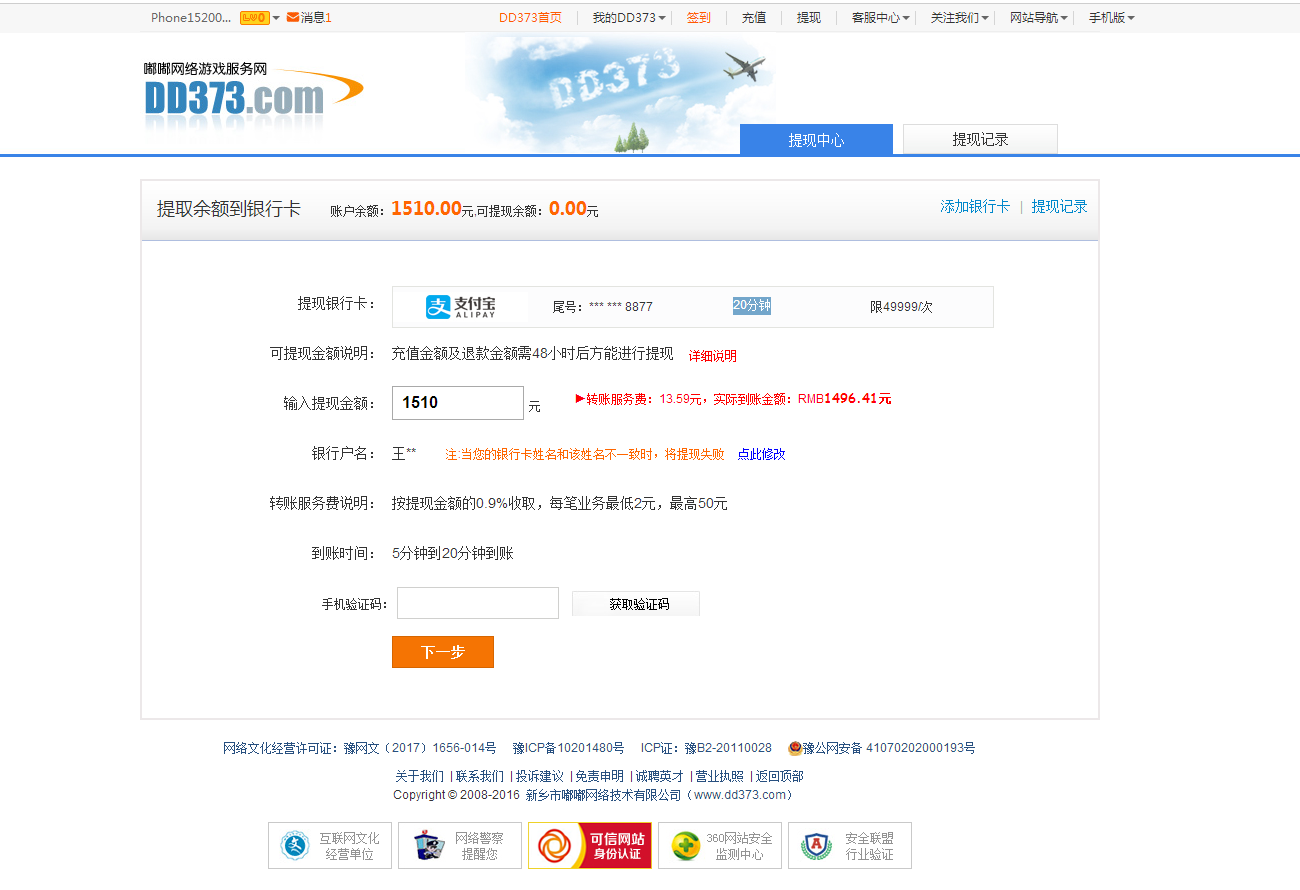Click the public security record emblem icon

click(x=795, y=748)
